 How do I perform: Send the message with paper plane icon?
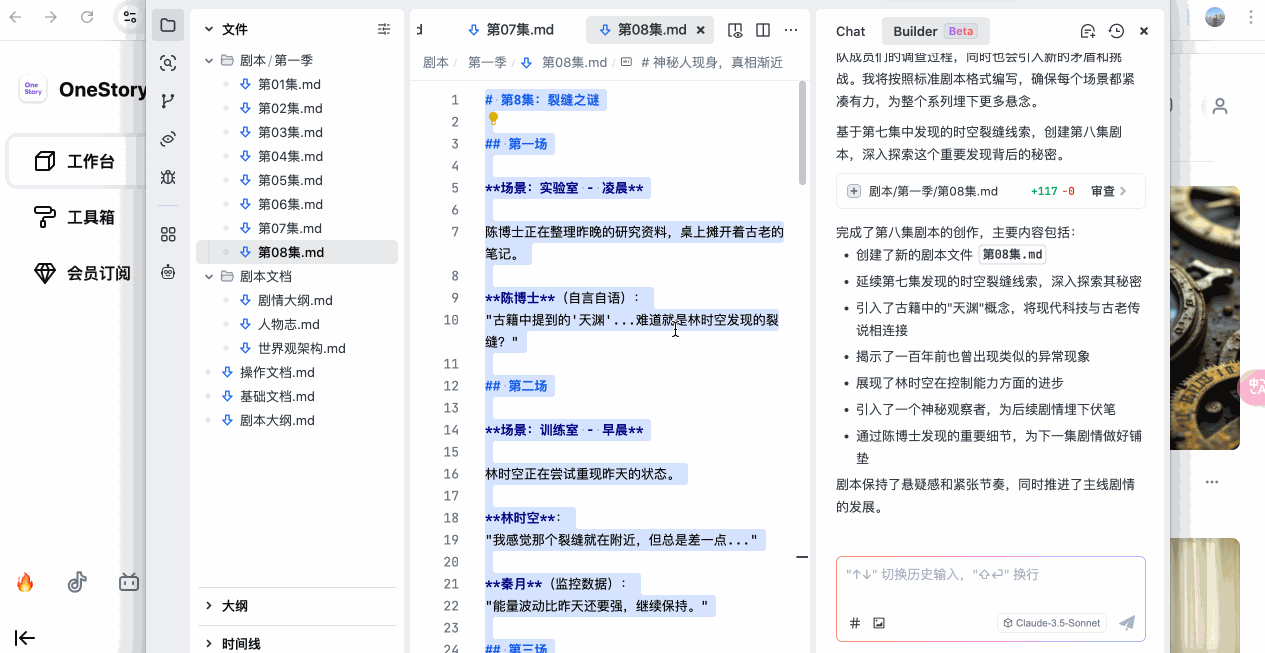tap(1127, 623)
